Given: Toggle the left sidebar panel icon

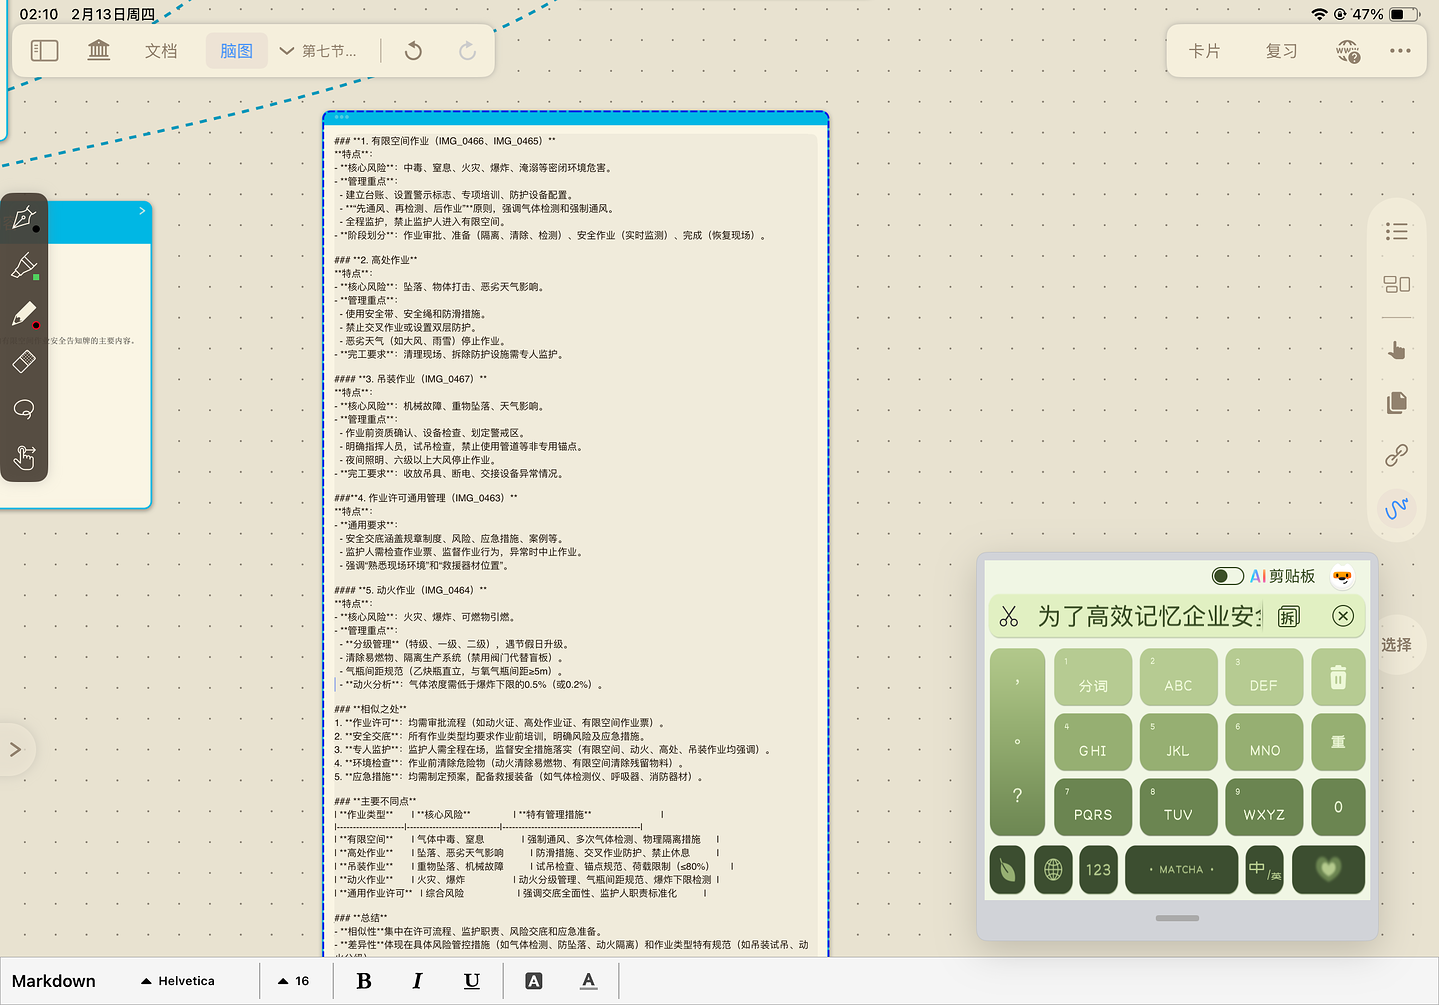Looking at the screenshot, I should pos(45,51).
